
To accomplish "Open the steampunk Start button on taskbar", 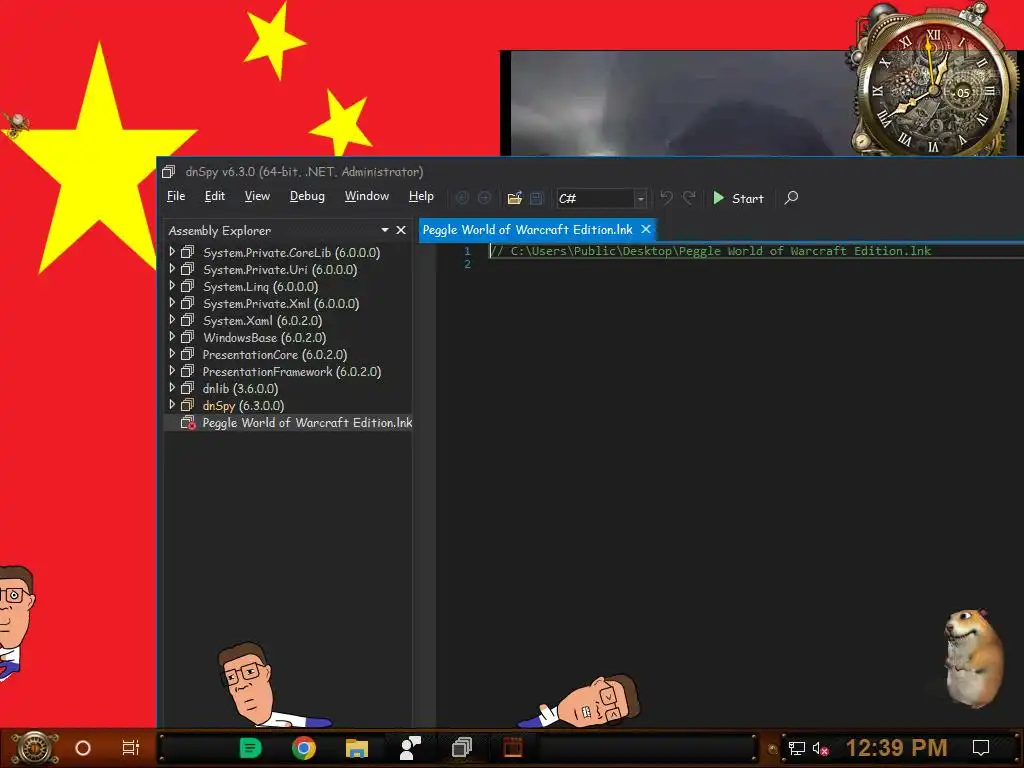I will click(34, 748).
